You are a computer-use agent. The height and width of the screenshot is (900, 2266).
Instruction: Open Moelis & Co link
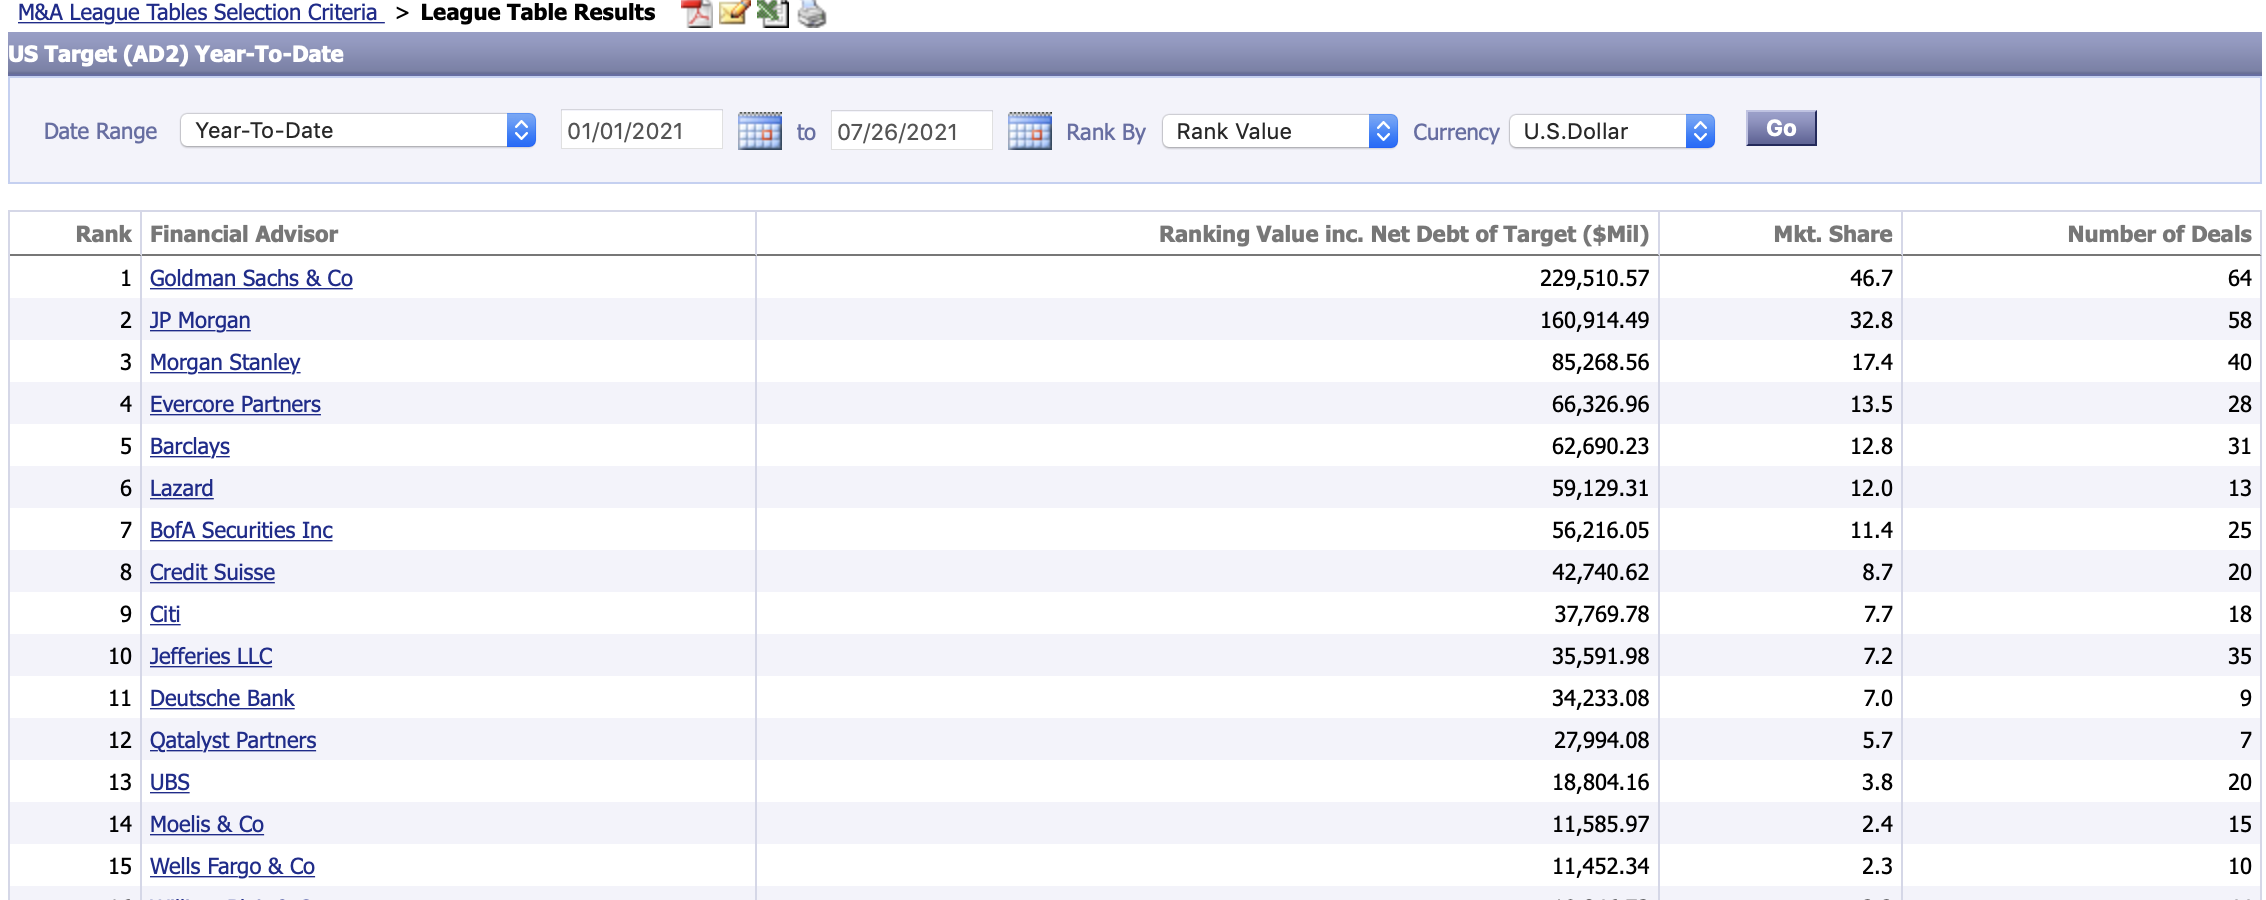[207, 824]
